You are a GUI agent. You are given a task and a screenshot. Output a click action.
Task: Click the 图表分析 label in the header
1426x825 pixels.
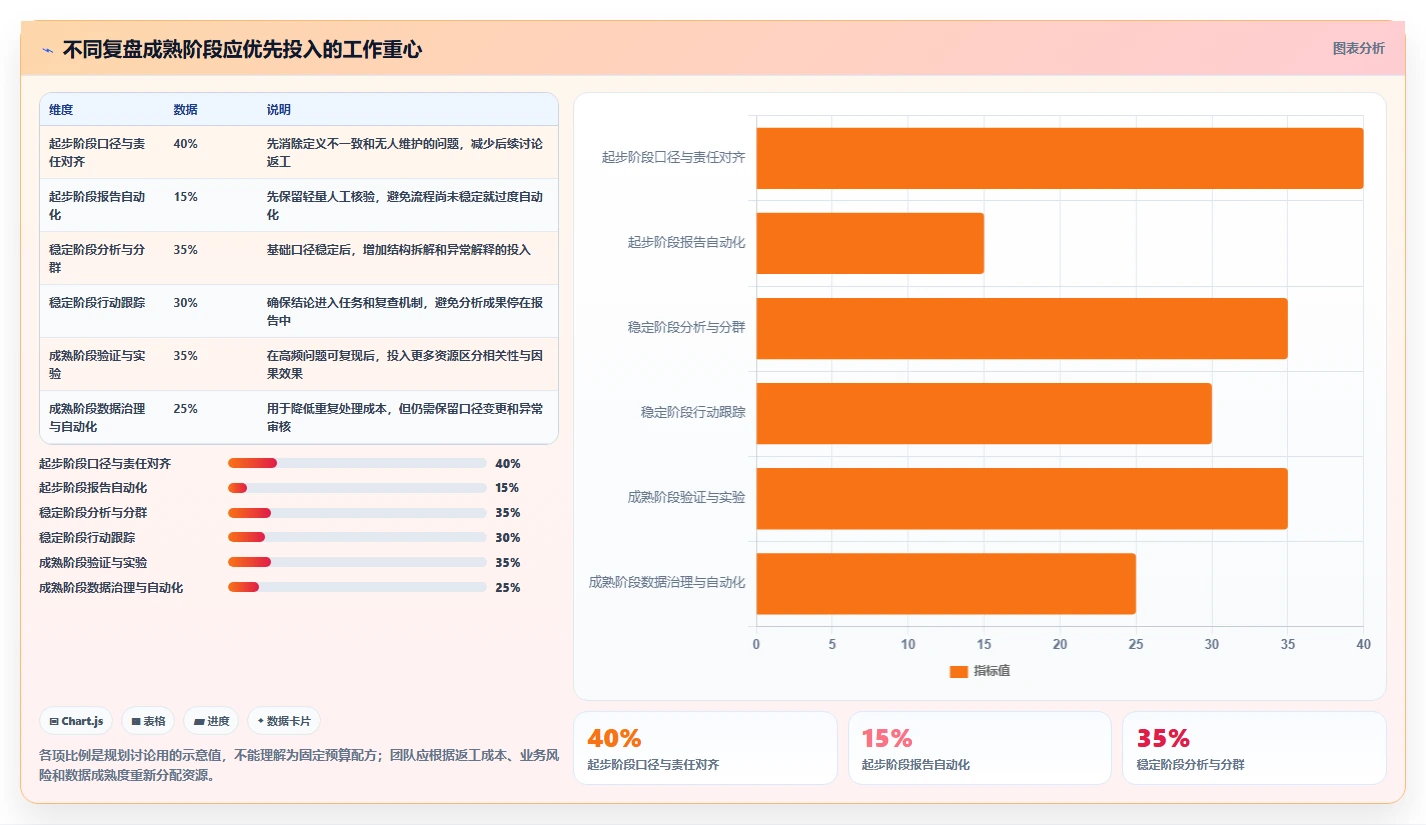(x=1358, y=48)
